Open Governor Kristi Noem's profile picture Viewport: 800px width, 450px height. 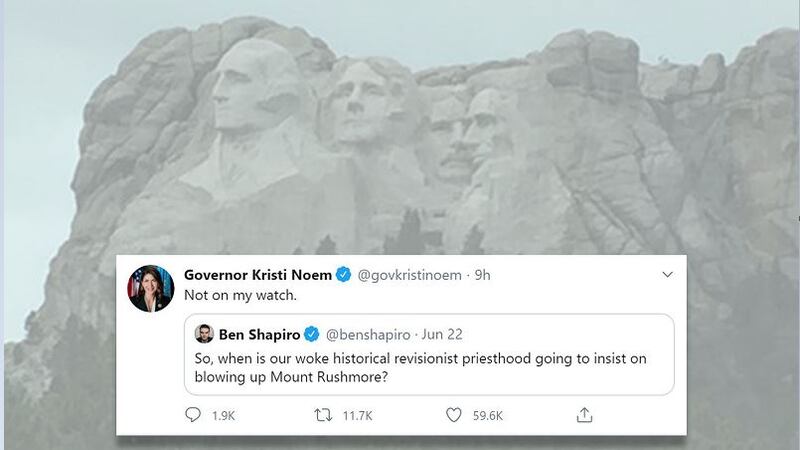(x=152, y=290)
